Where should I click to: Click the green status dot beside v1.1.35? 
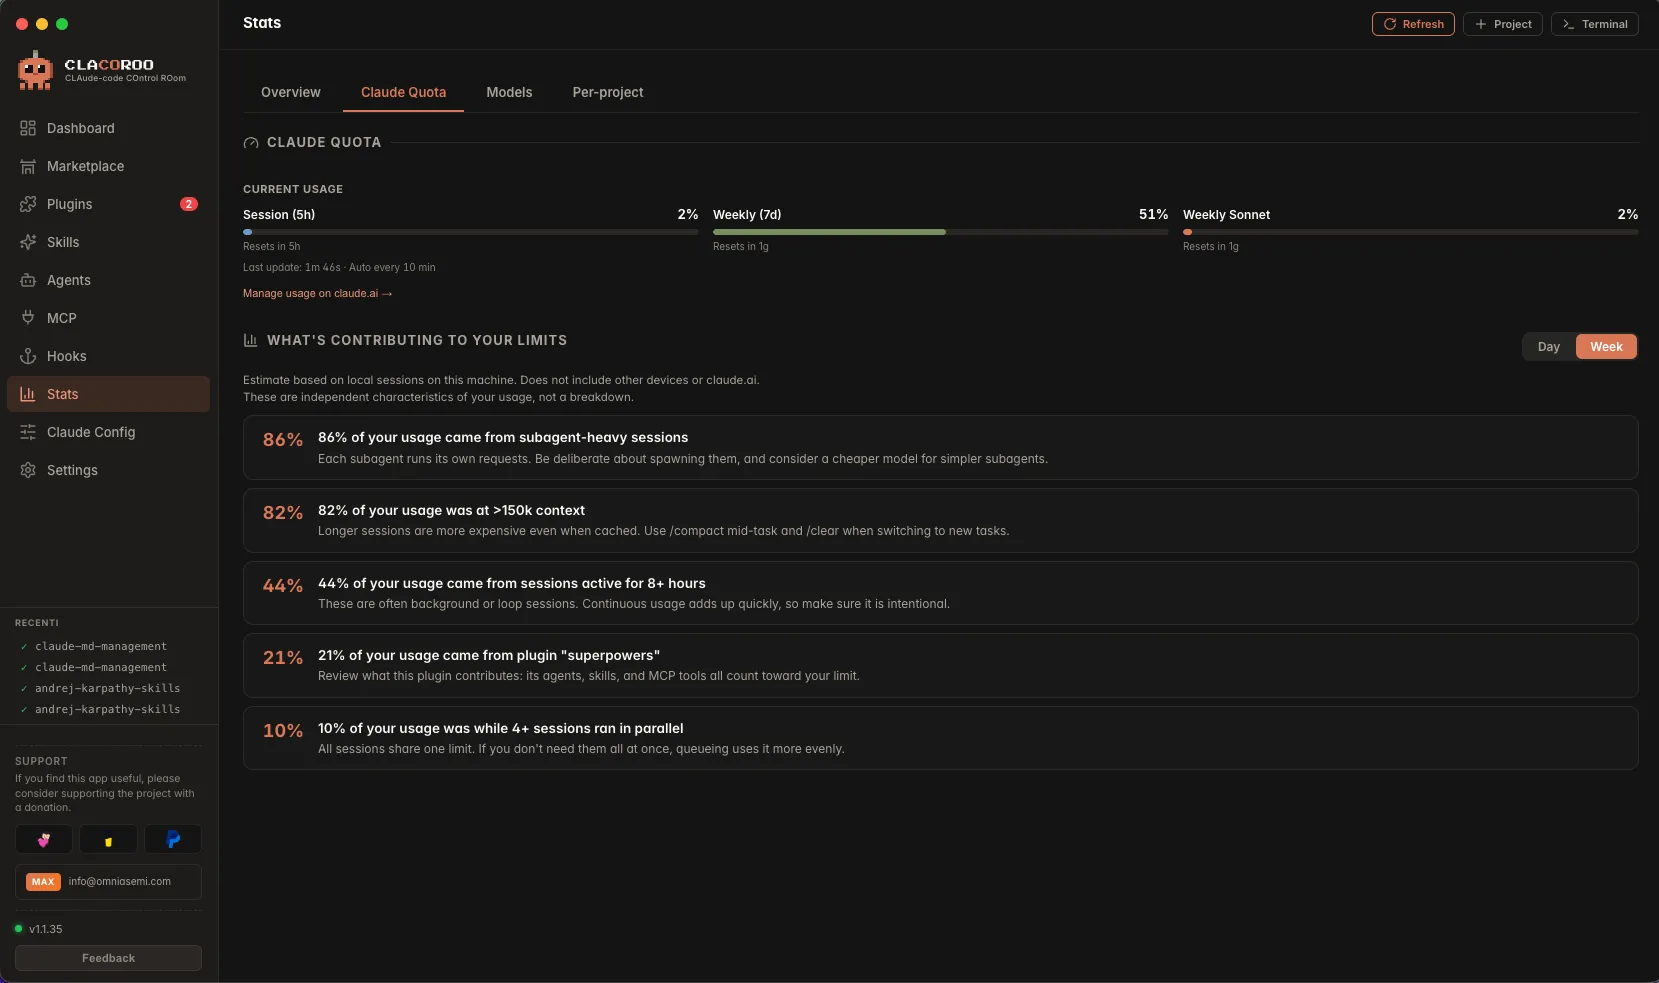(19, 929)
